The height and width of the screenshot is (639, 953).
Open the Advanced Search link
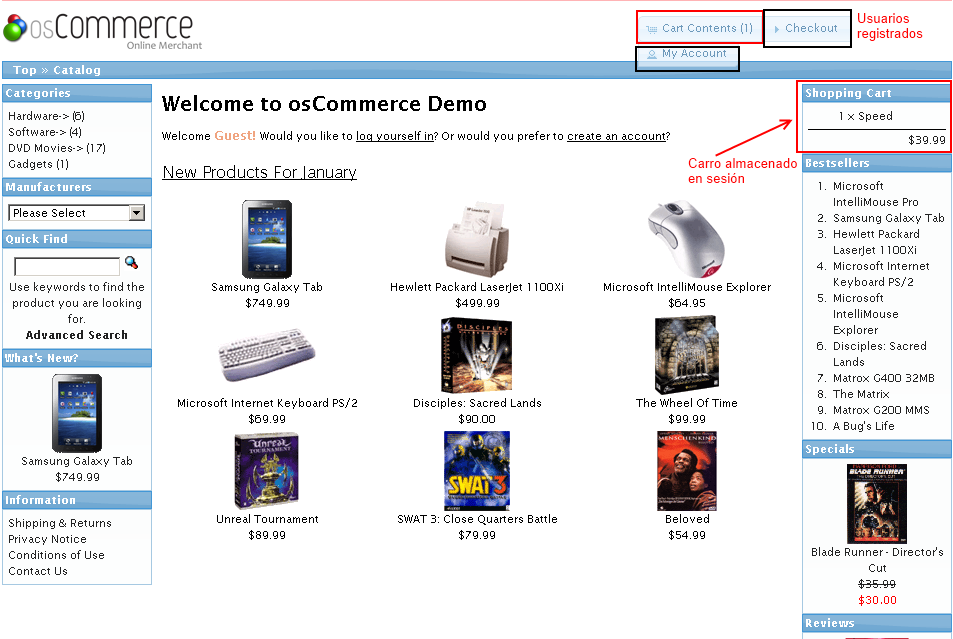(77, 335)
